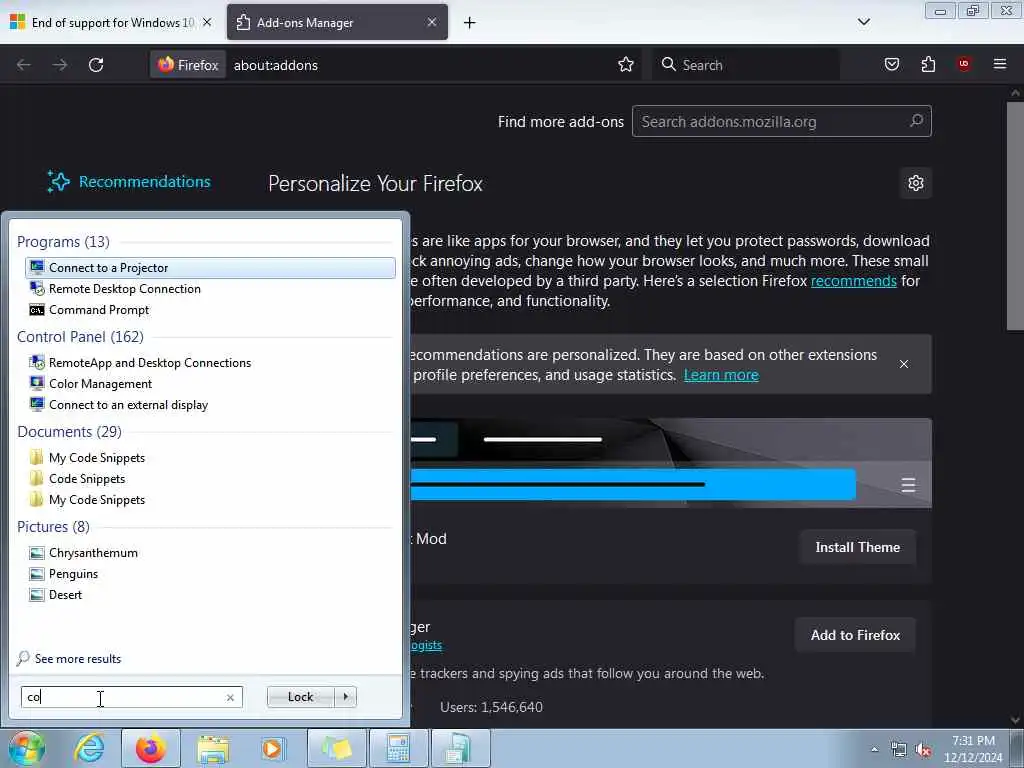Viewport: 1024px width, 768px height.
Task: Click the add-ons settings gear
Action: (916, 183)
